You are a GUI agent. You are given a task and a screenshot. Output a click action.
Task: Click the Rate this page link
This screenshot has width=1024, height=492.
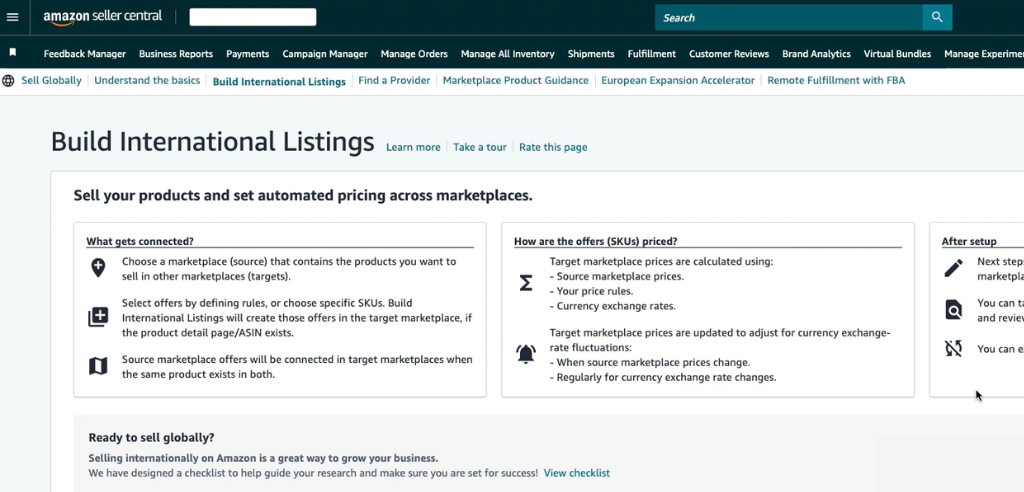tap(553, 147)
